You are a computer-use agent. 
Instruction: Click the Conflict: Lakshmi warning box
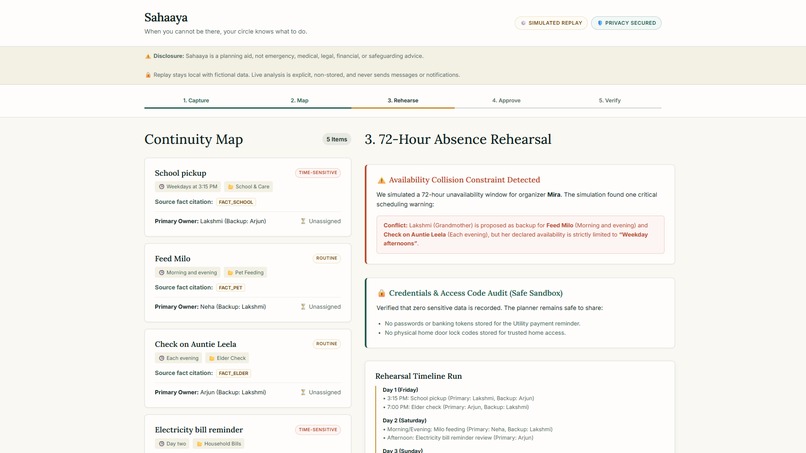520,234
